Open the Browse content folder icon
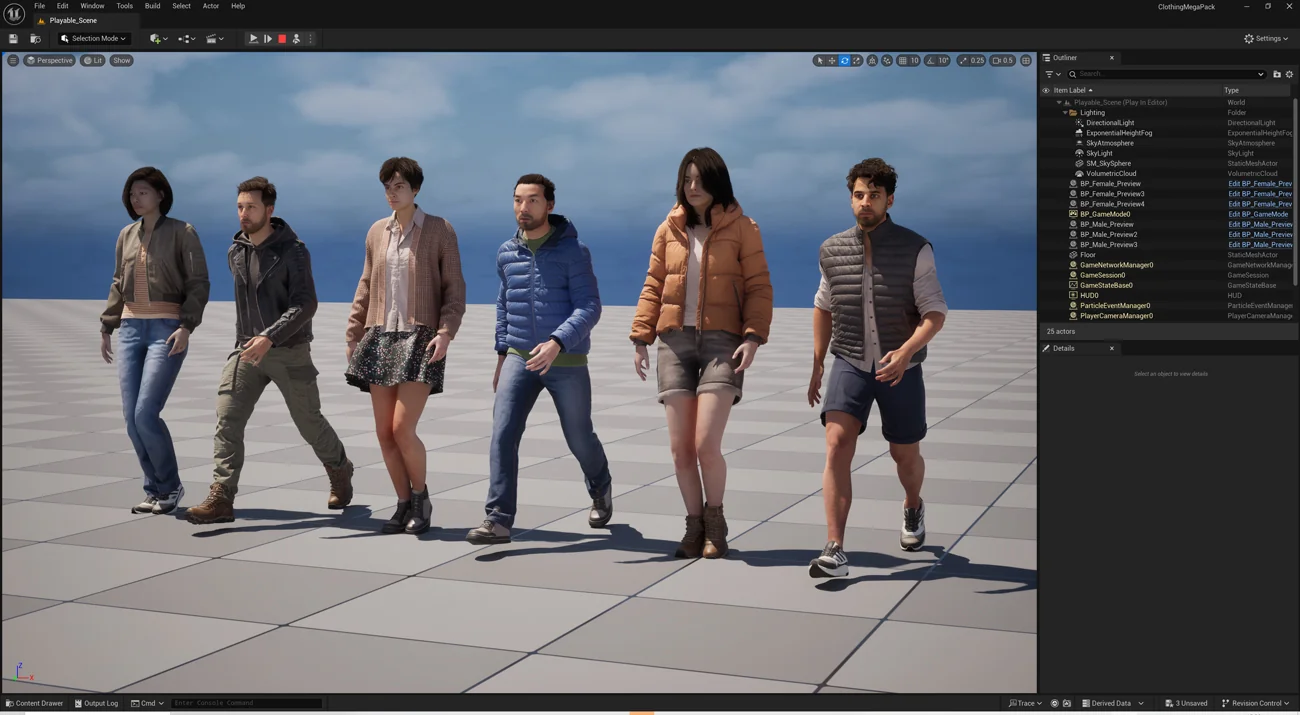1300x715 pixels. tap(35, 39)
